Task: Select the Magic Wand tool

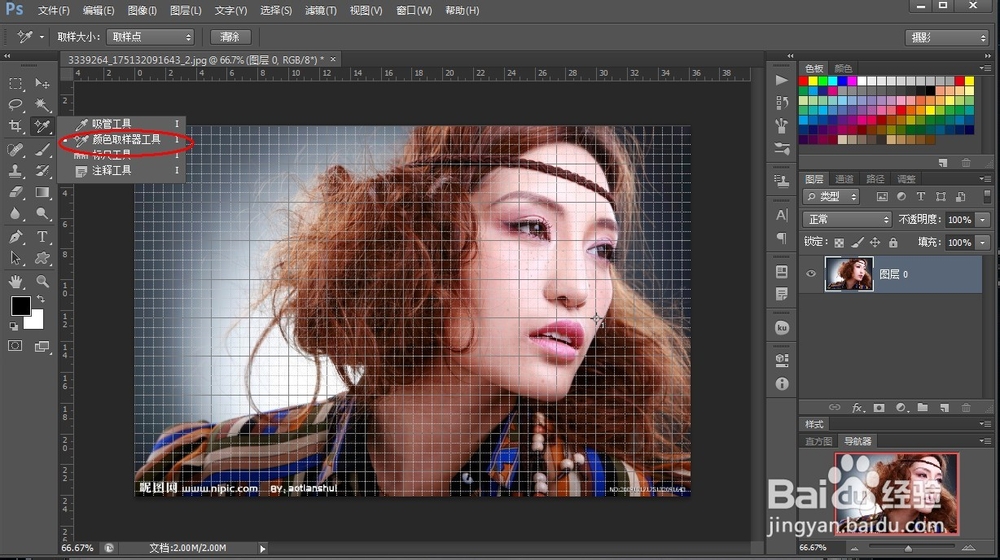Action: [42, 105]
